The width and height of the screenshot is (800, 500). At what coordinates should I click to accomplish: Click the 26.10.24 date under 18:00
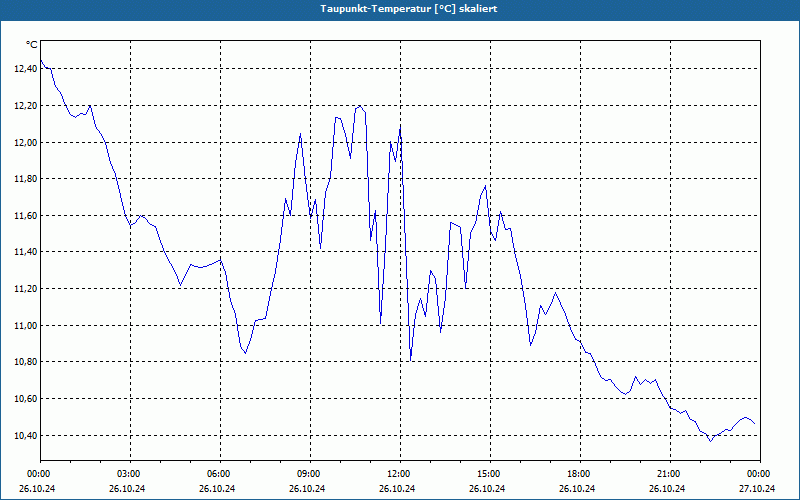577,488
